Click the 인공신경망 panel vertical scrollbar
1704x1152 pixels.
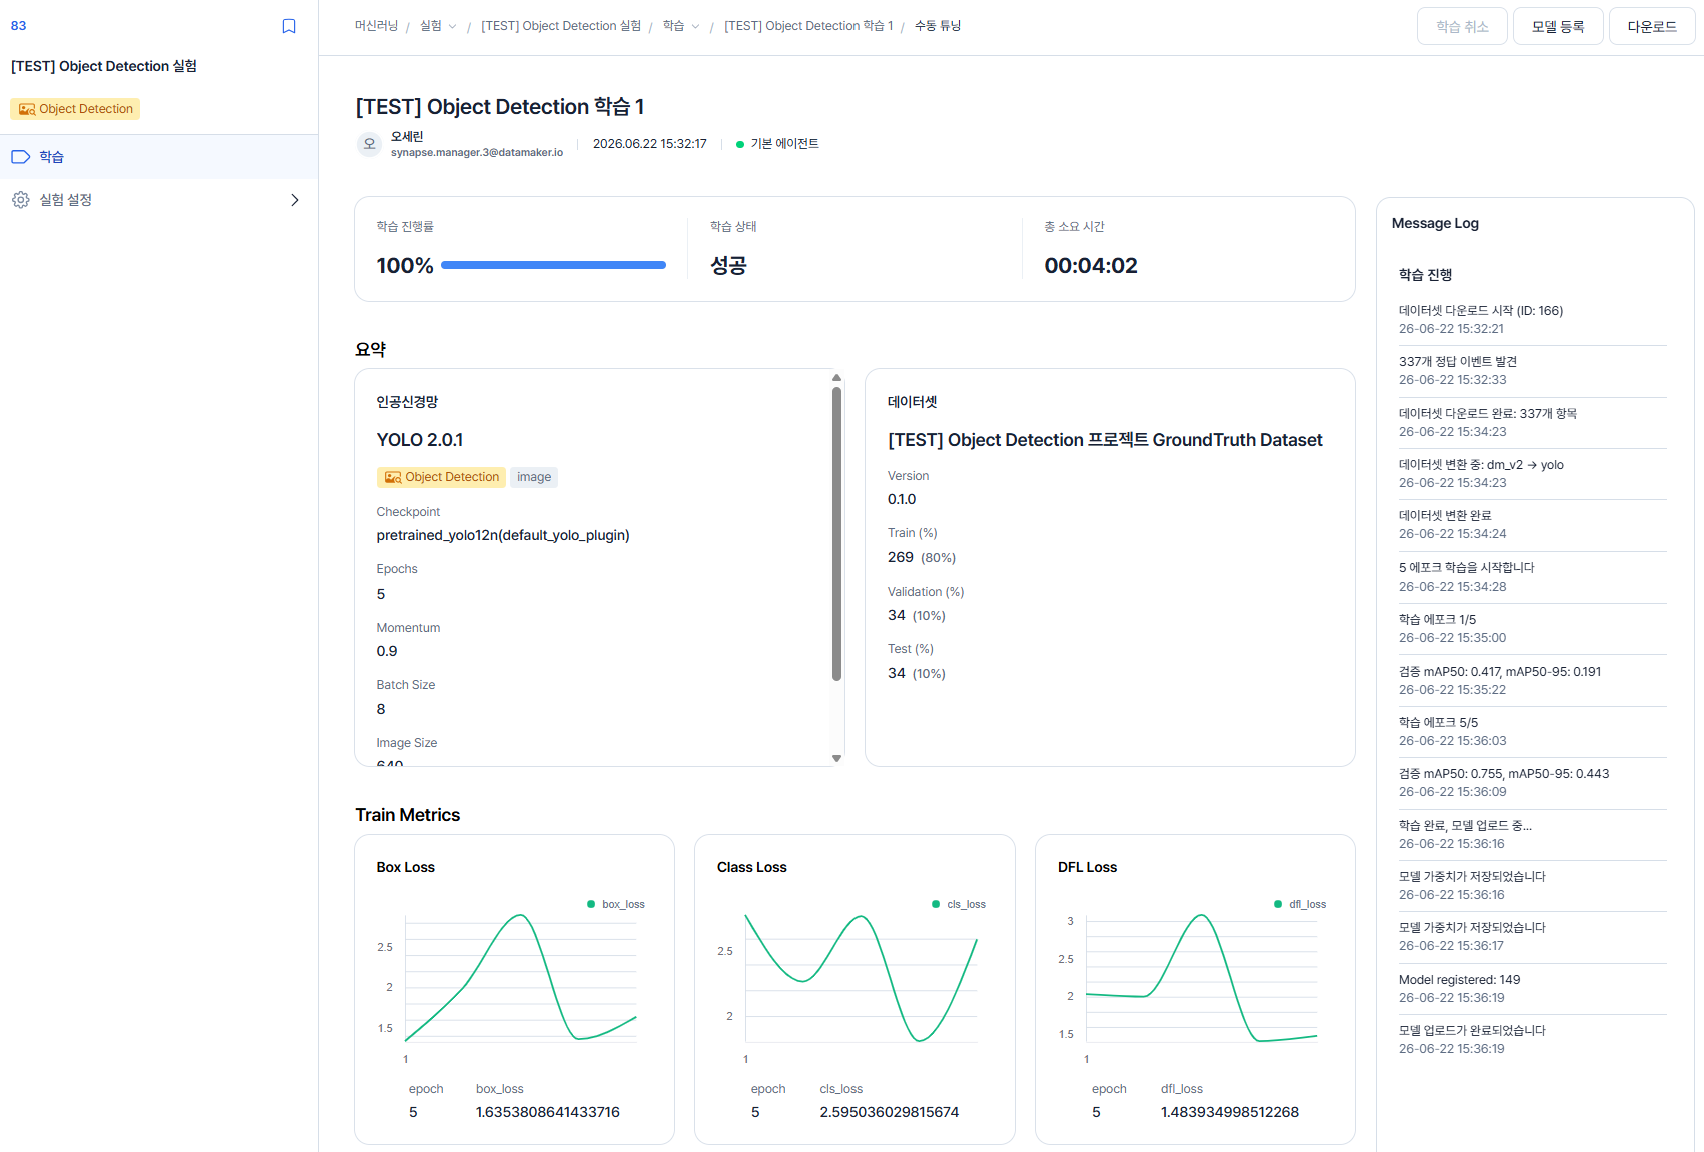click(836, 533)
